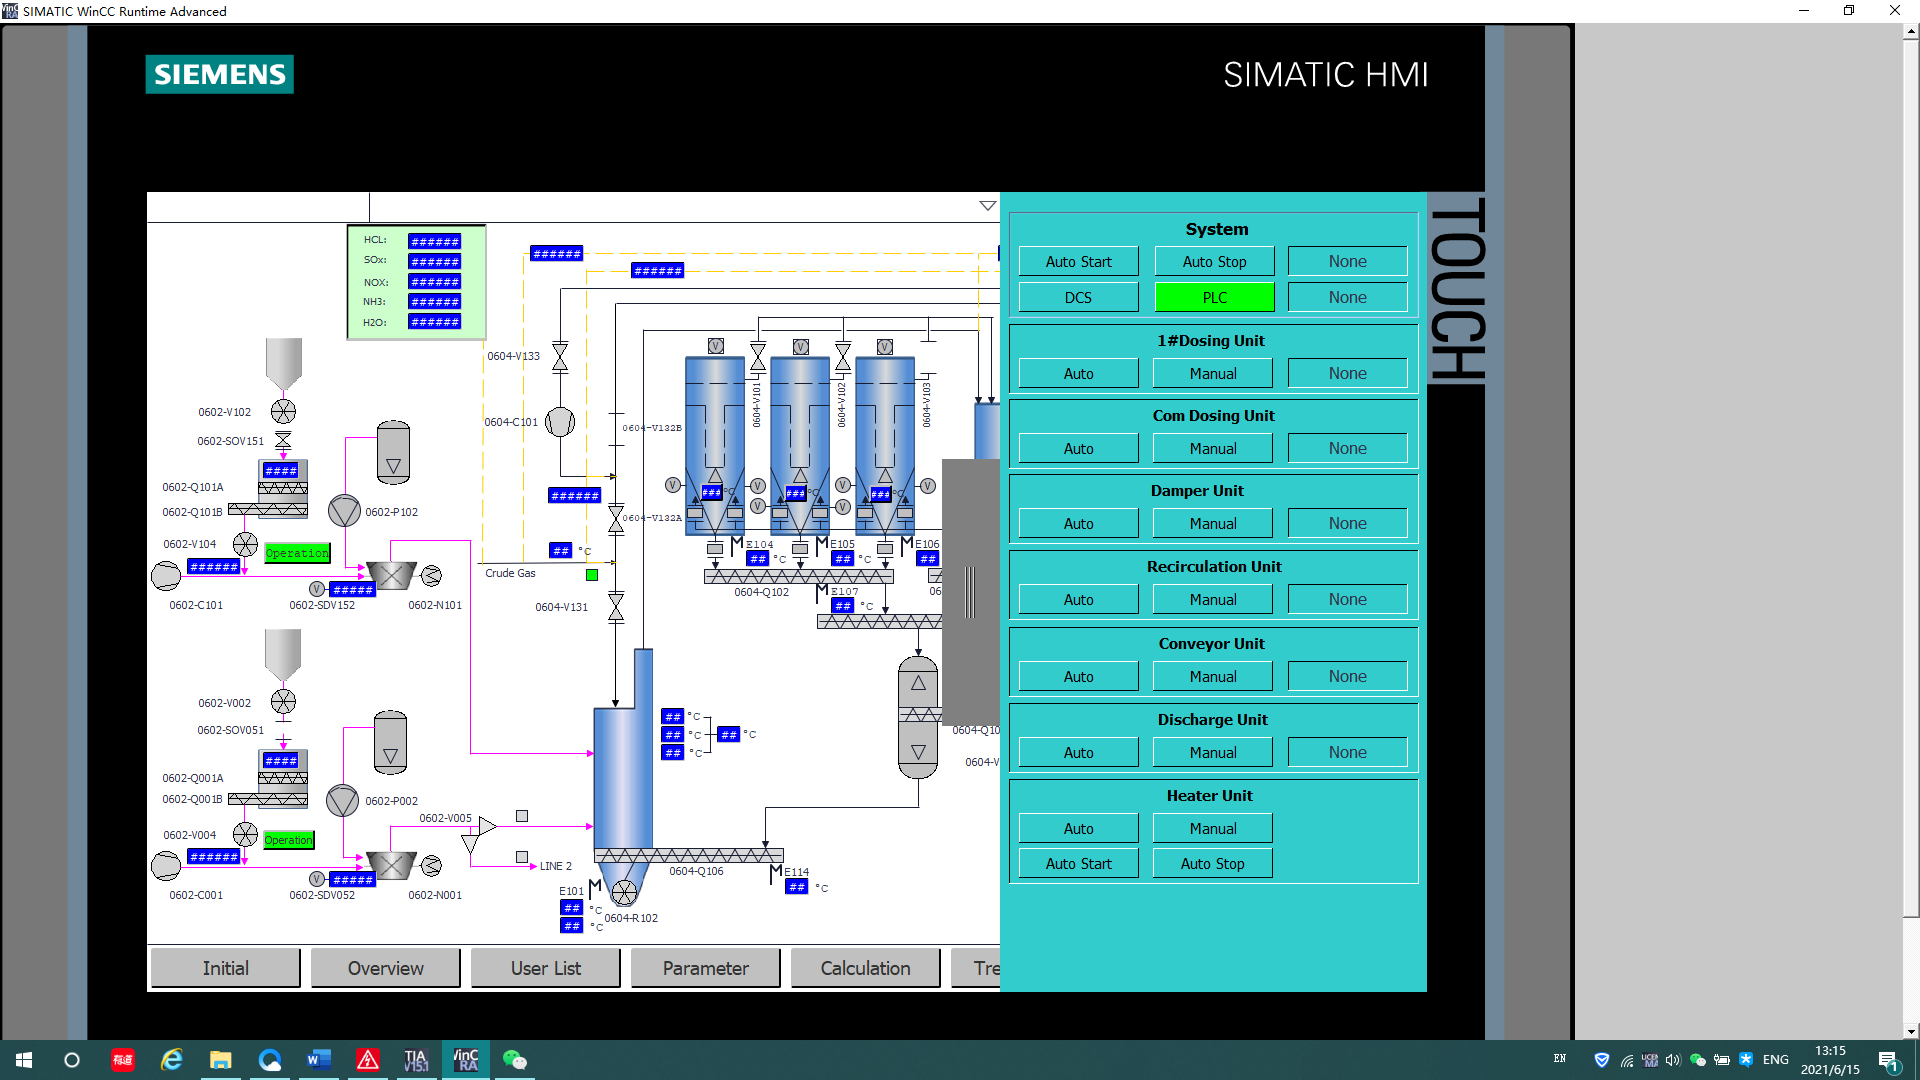1920x1080 pixels.
Task: Set Damper Unit to Manual
Action: (1213, 523)
